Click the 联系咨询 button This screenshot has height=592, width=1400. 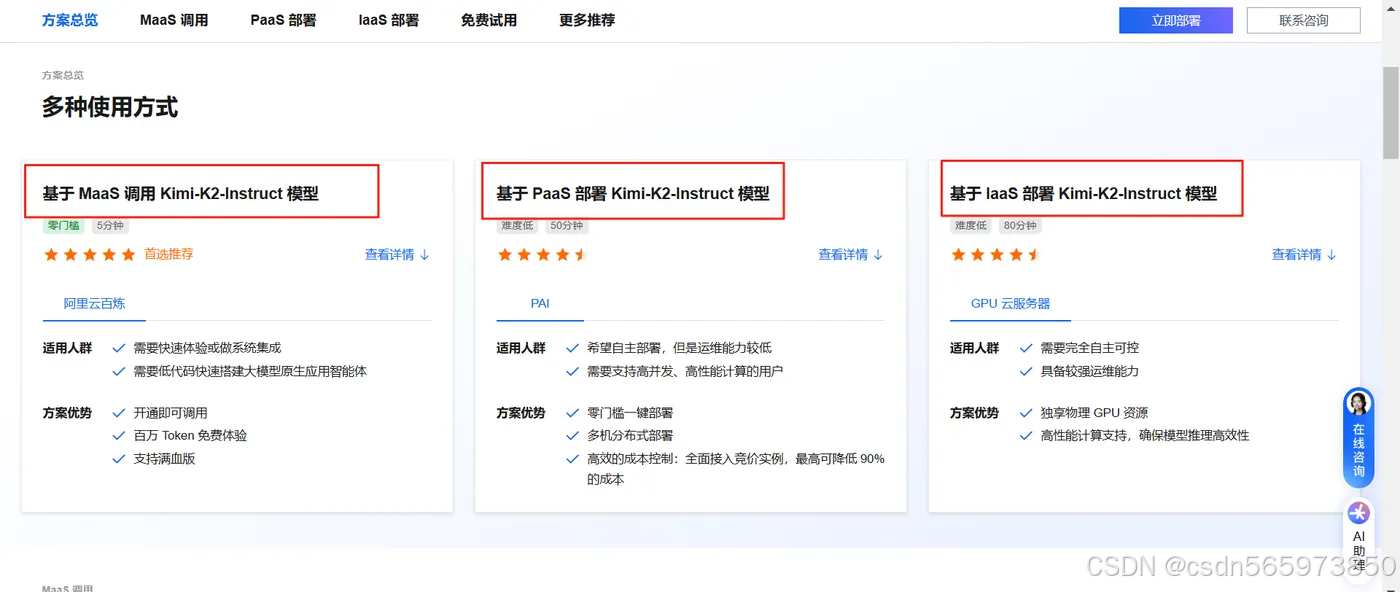pos(1303,19)
